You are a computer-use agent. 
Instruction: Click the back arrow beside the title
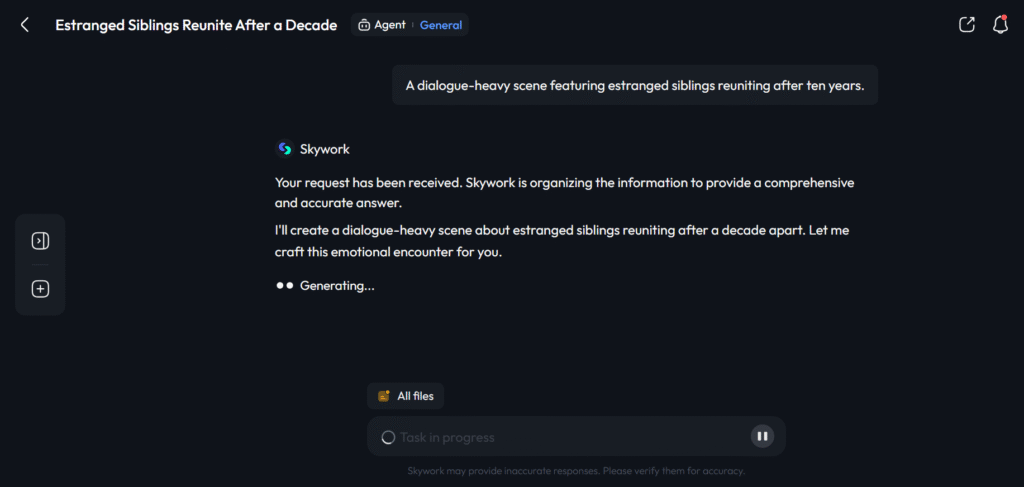point(25,25)
